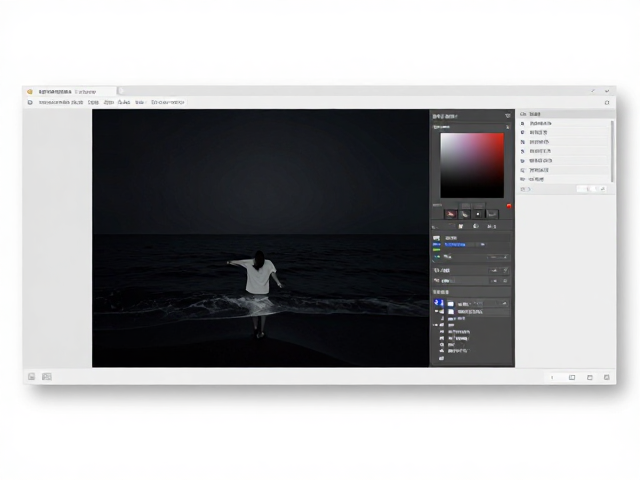Select the last row in the right list panel
Viewport: 640px width, 480px height.
point(564,179)
